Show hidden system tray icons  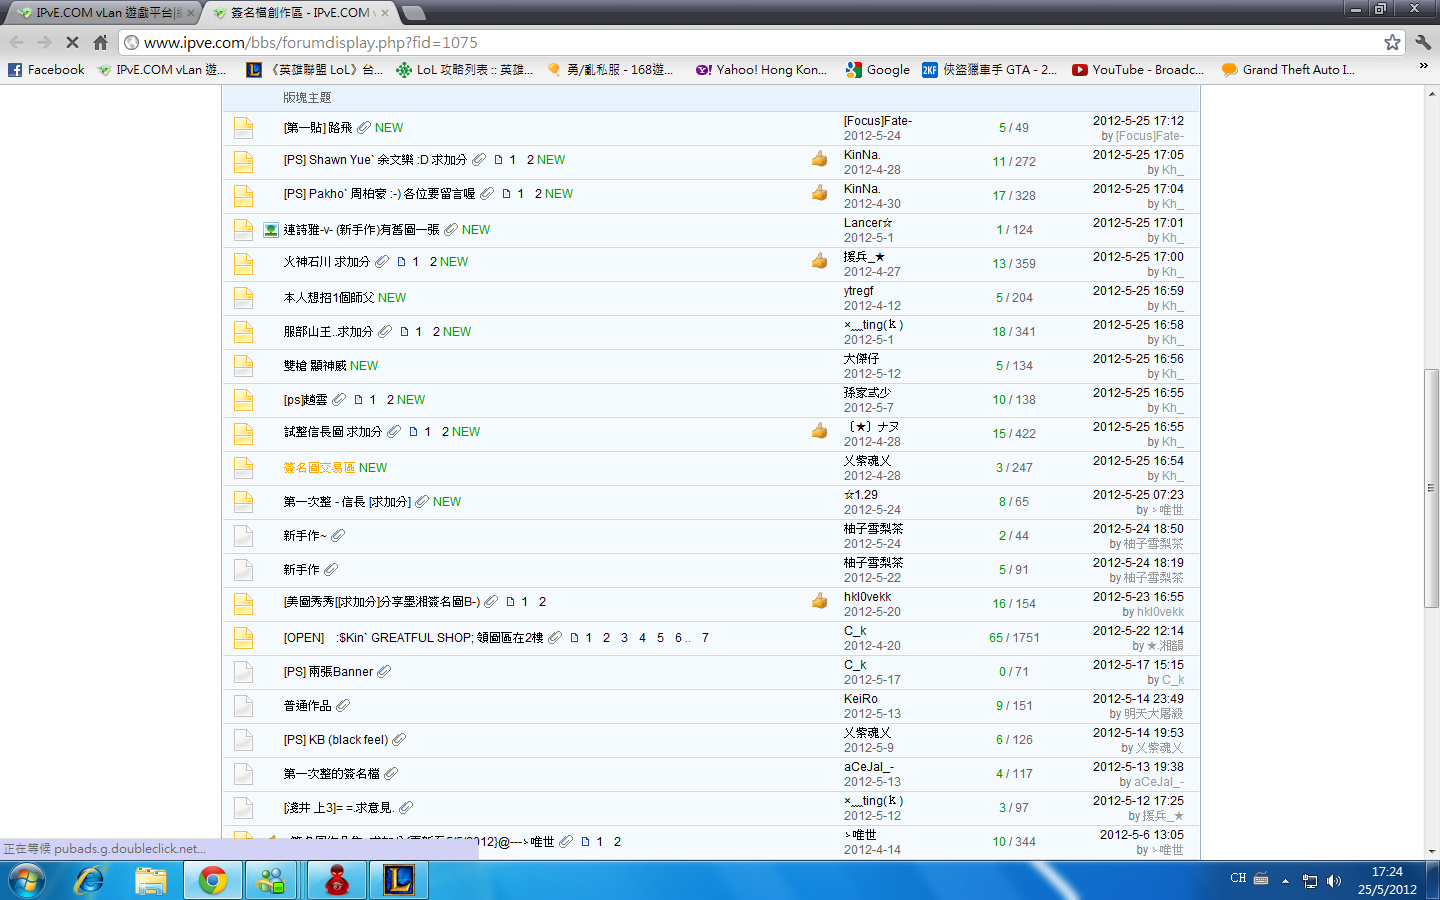(1285, 881)
